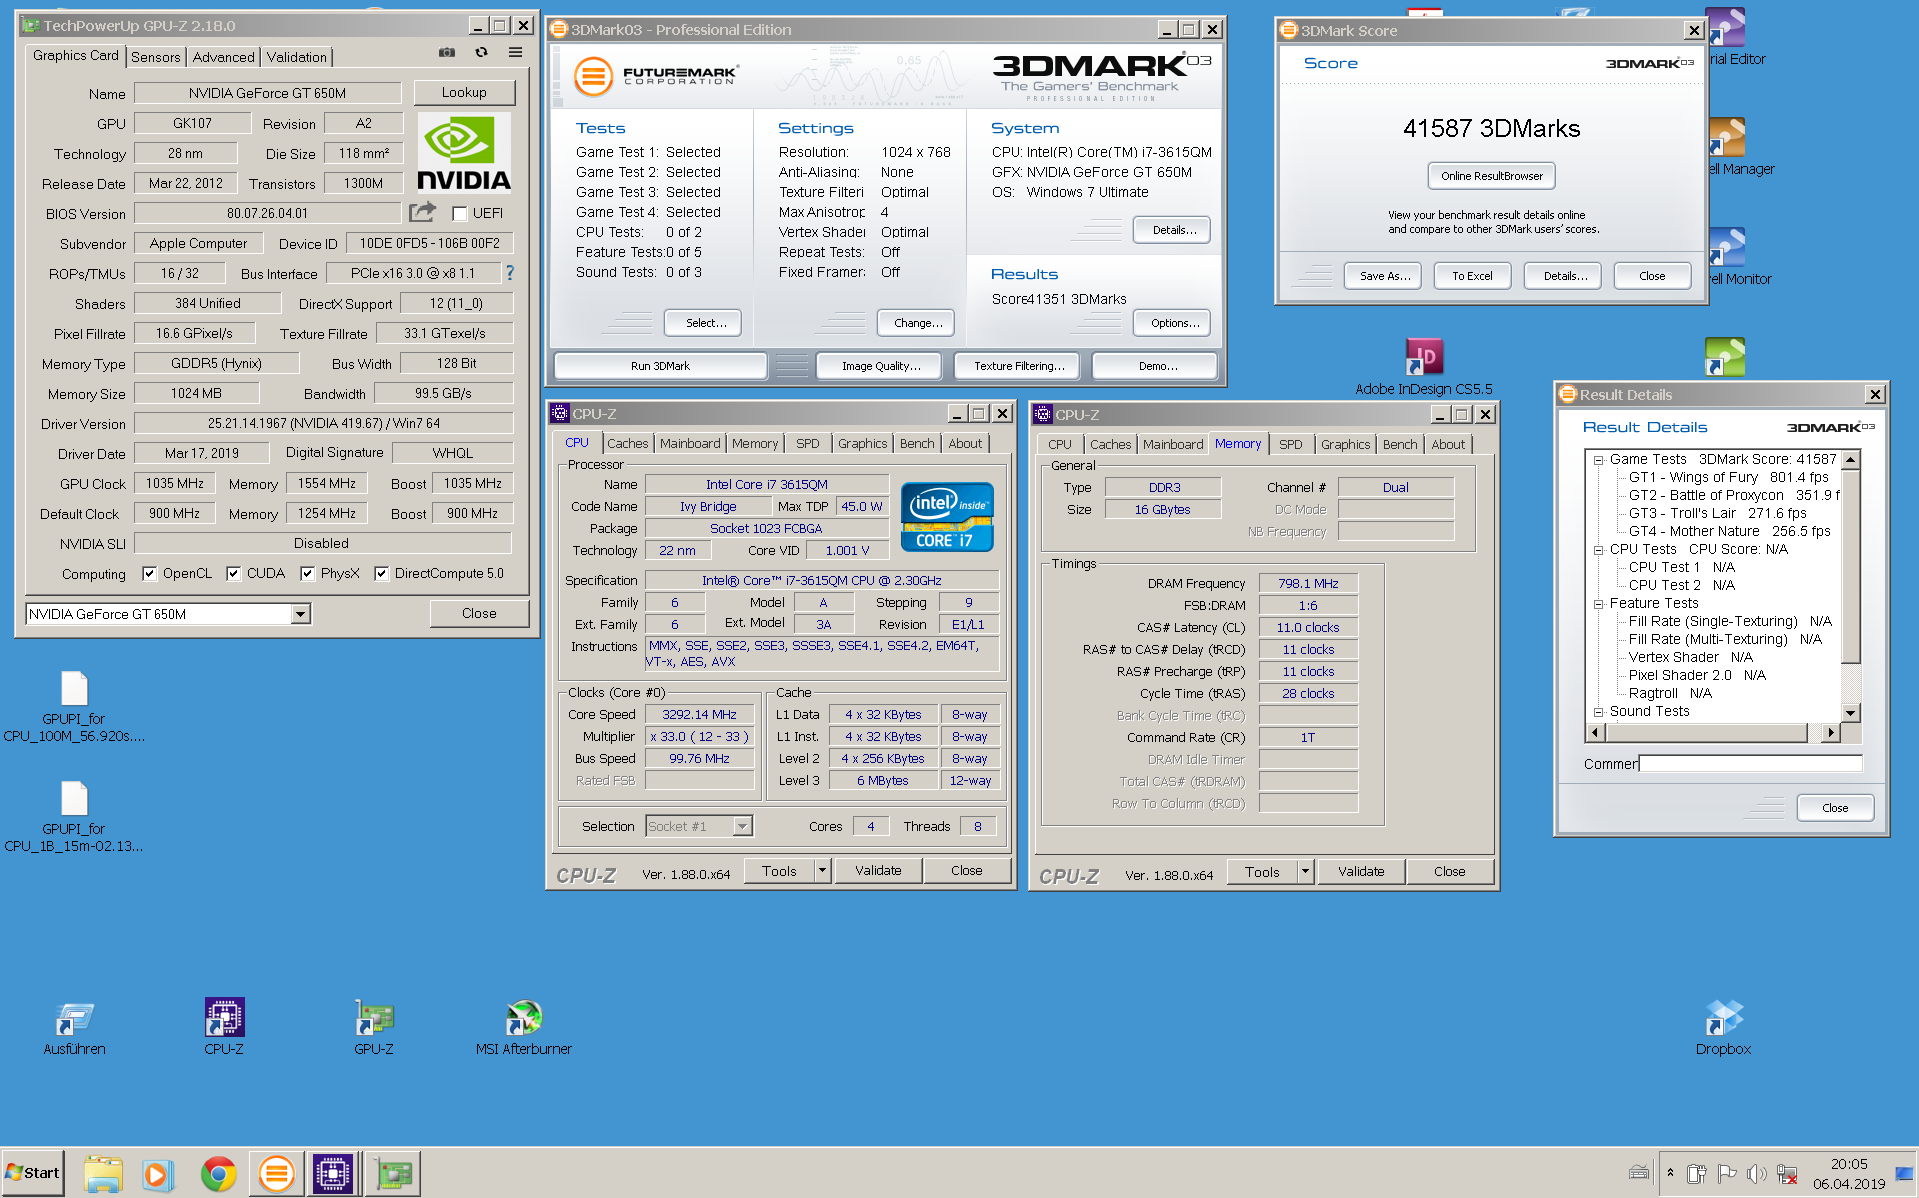Click the NVIDIA logo in GPU-Z

[x=464, y=152]
